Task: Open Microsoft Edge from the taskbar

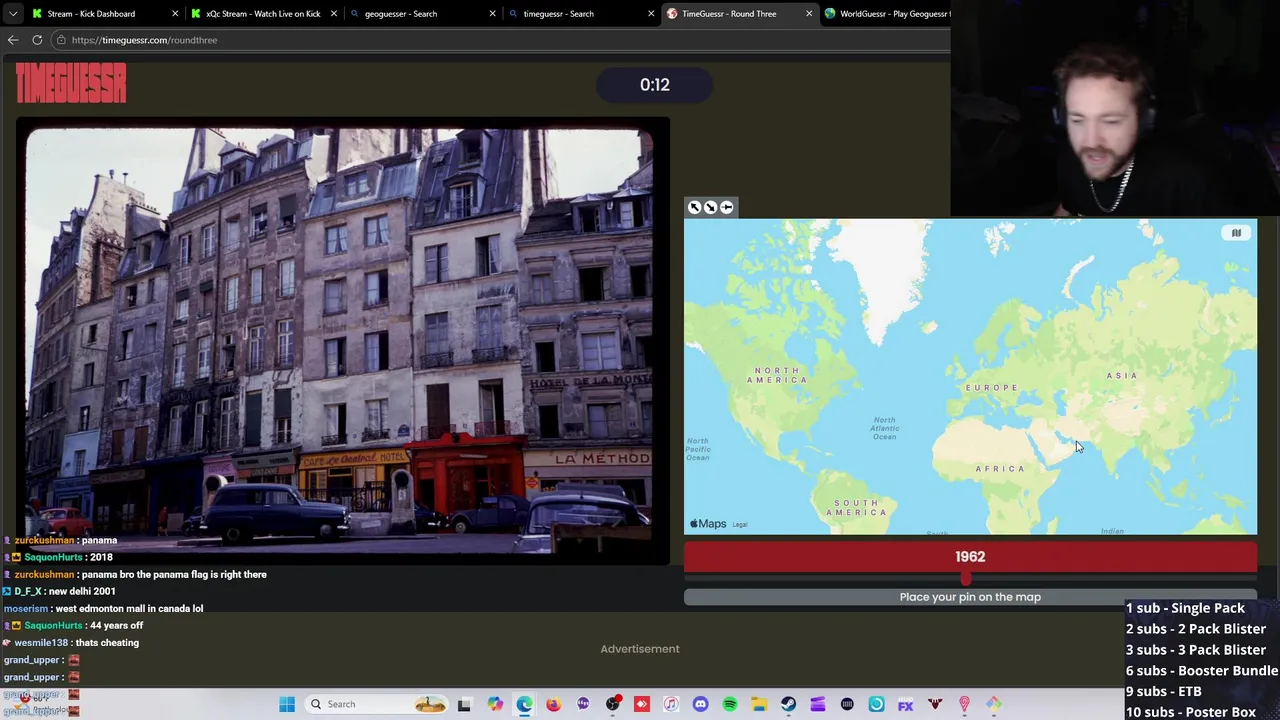Action: click(x=524, y=704)
